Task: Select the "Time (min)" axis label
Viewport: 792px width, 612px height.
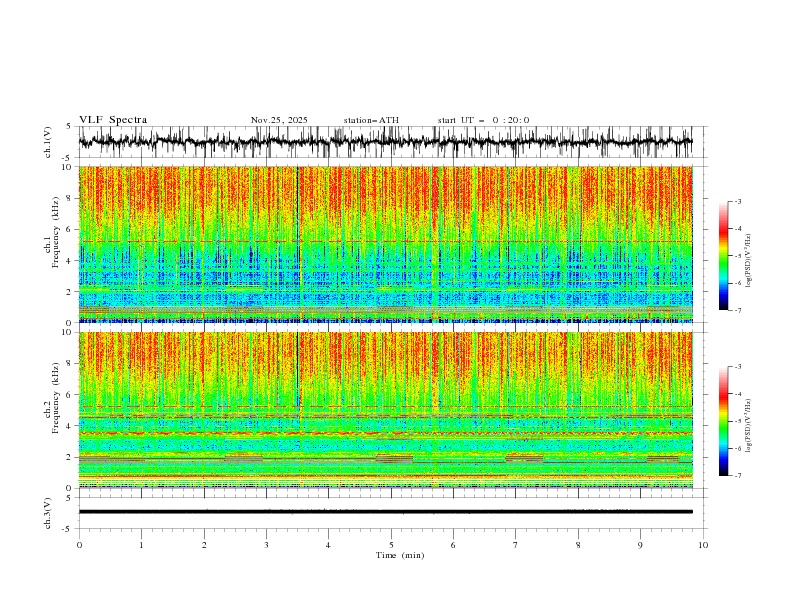Action: (400, 555)
